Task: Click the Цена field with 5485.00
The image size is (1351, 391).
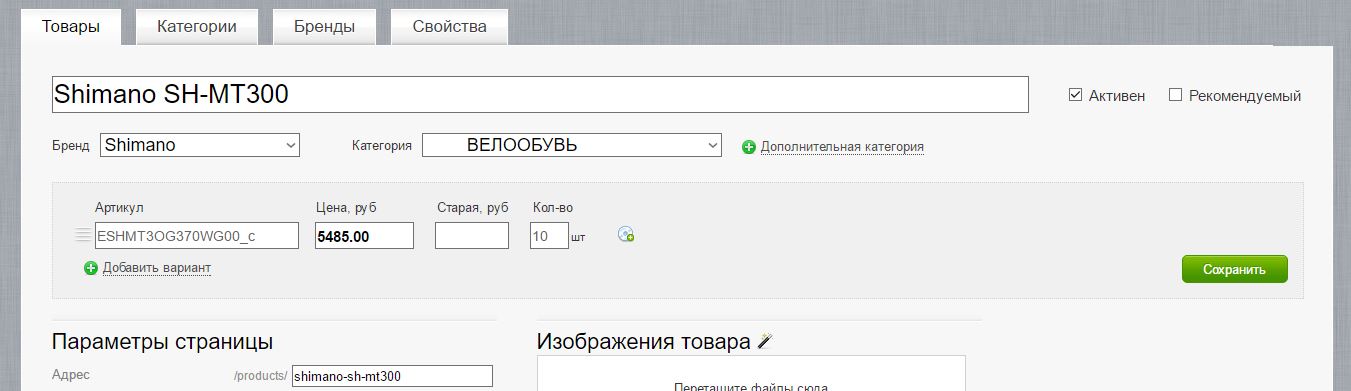Action: (364, 236)
